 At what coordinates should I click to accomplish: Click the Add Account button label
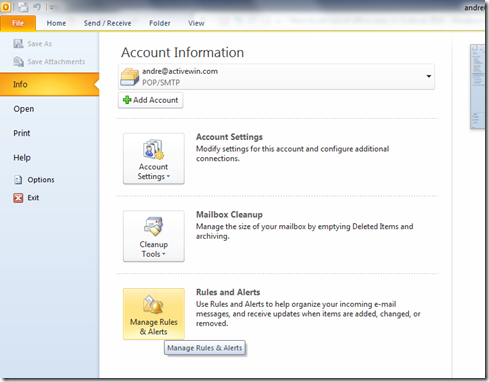[x=156, y=100]
